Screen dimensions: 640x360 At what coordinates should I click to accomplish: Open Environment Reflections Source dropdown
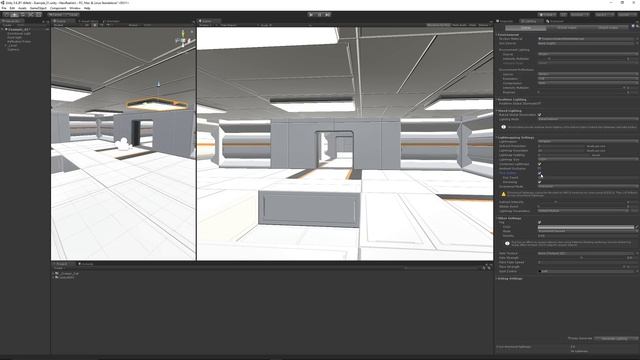coord(588,74)
